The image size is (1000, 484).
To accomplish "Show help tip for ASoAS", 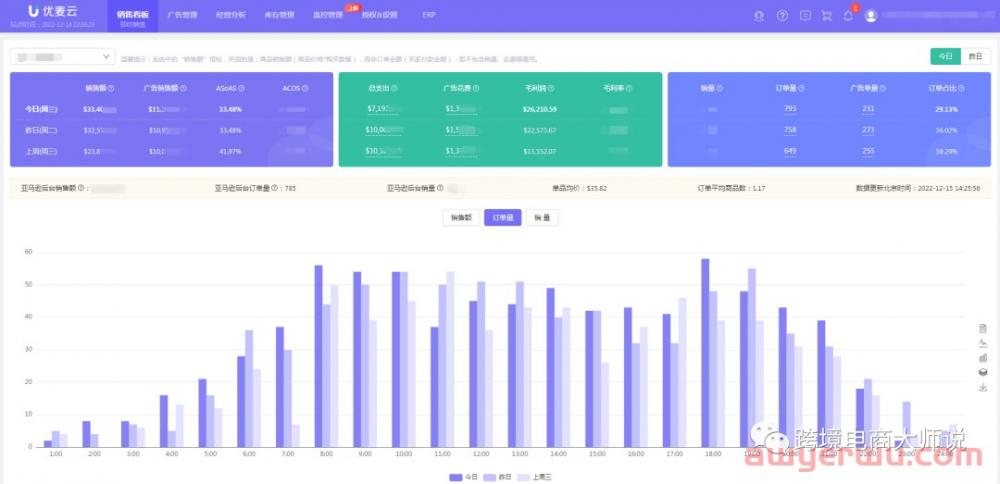I will 241,89.
